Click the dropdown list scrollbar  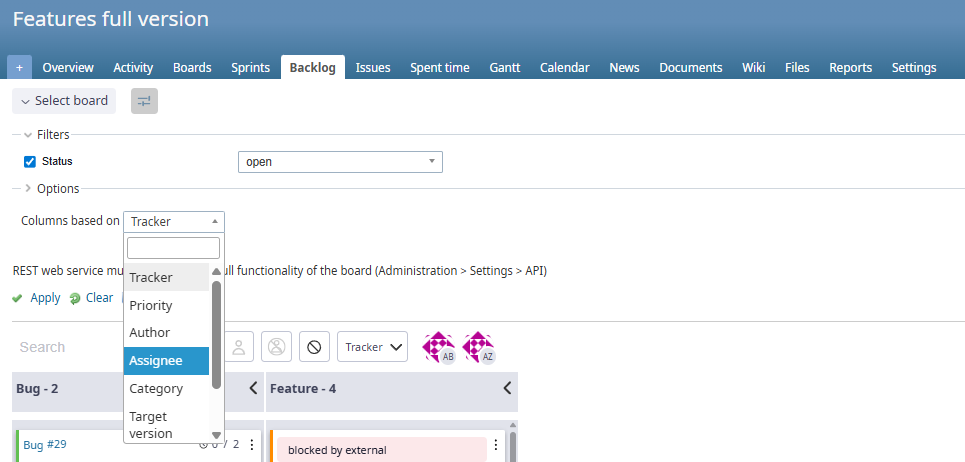216,335
